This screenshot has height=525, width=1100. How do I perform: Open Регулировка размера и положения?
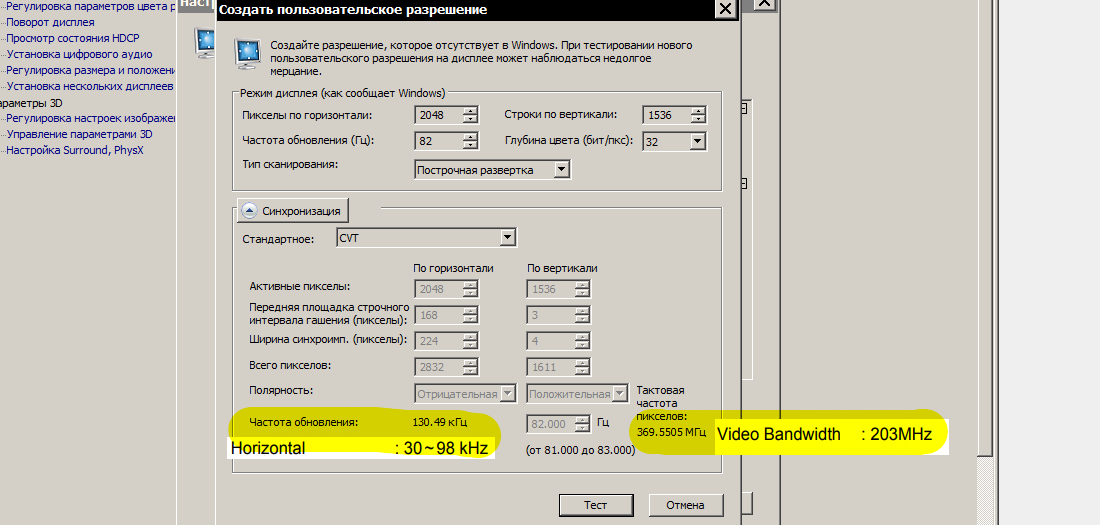tap(90, 70)
